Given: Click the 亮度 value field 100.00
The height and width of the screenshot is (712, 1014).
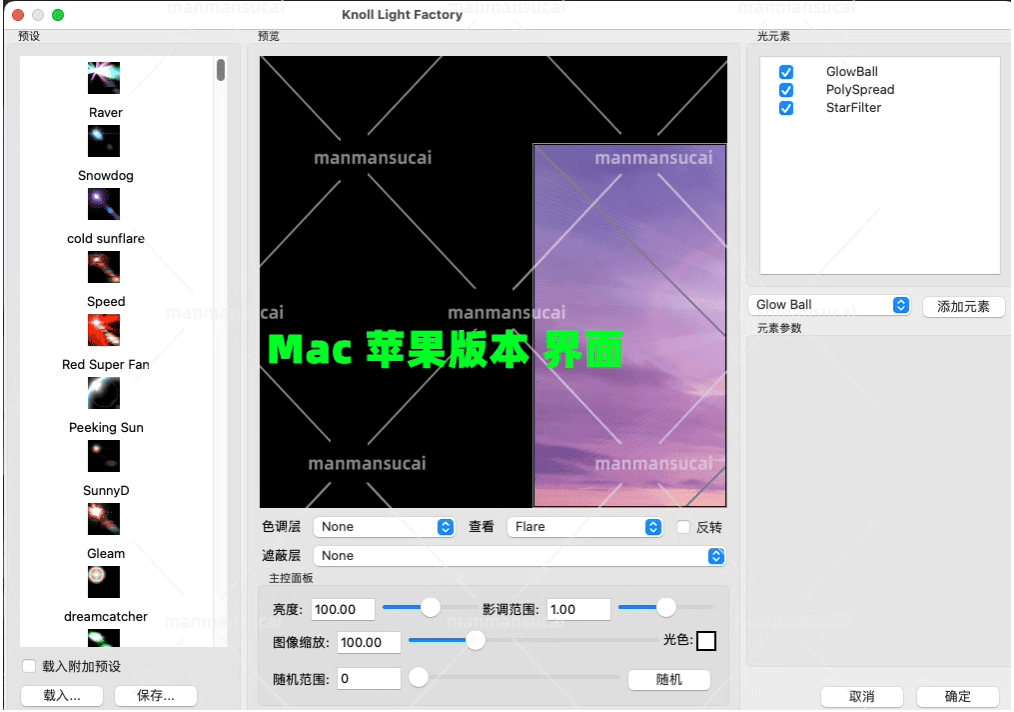Looking at the screenshot, I should tap(343, 610).
